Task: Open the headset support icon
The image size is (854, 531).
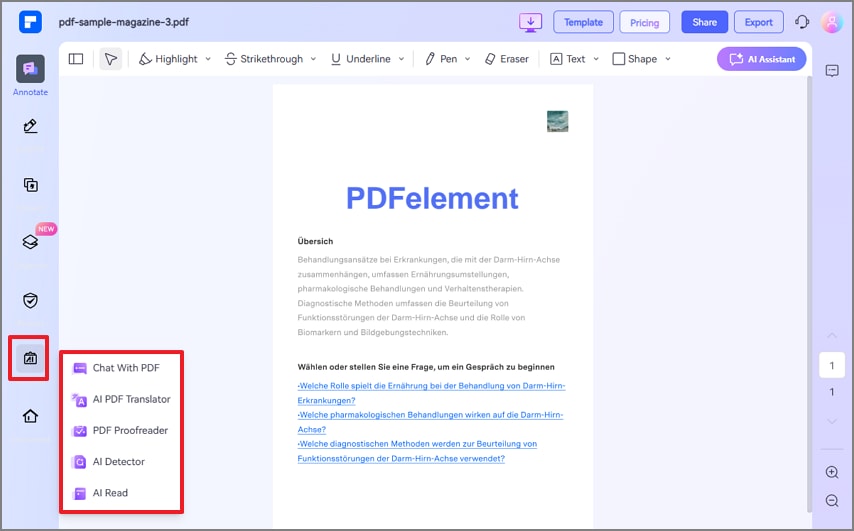Action: coord(802,22)
